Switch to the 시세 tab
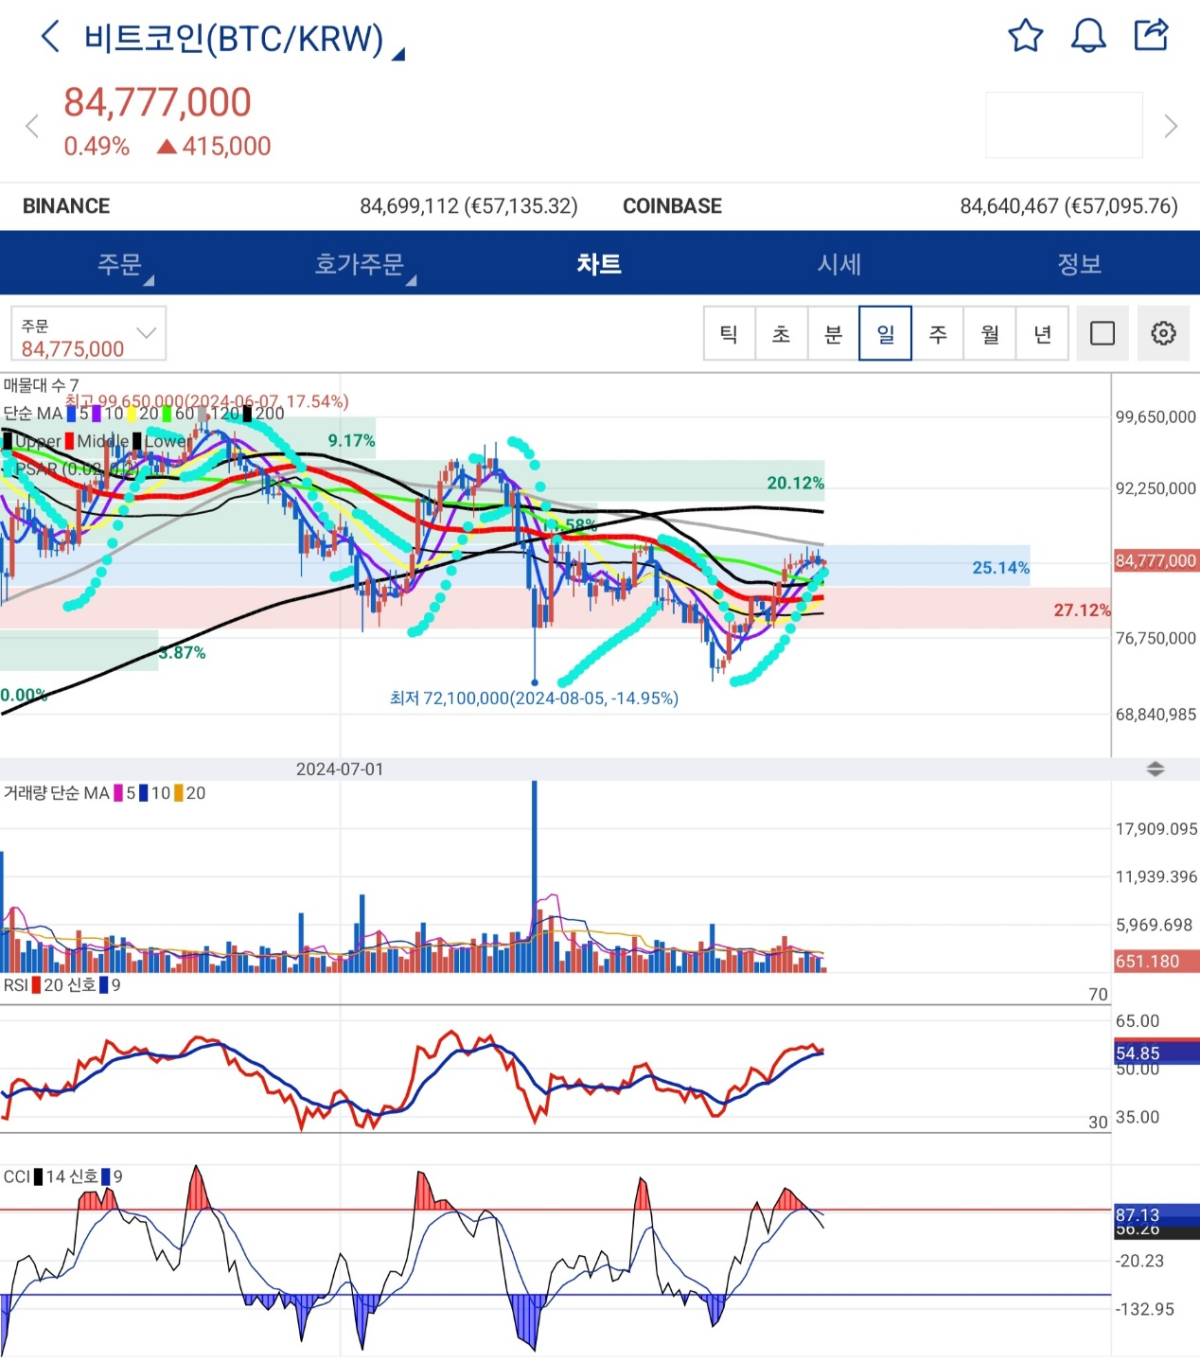 click(839, 264)
